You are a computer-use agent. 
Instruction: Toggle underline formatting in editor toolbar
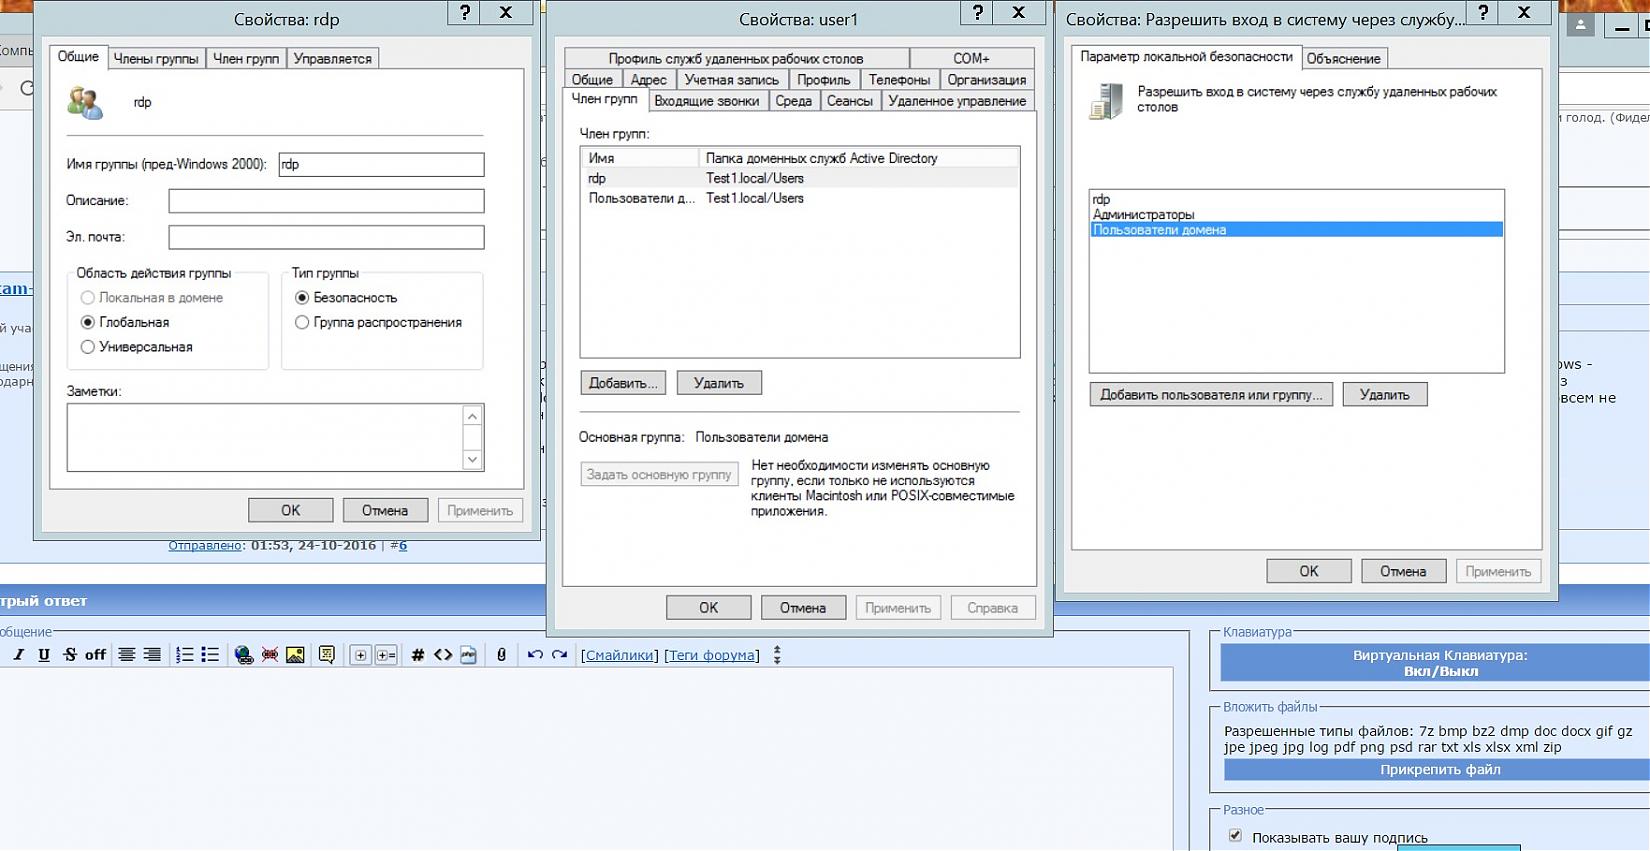pos(44,655)
